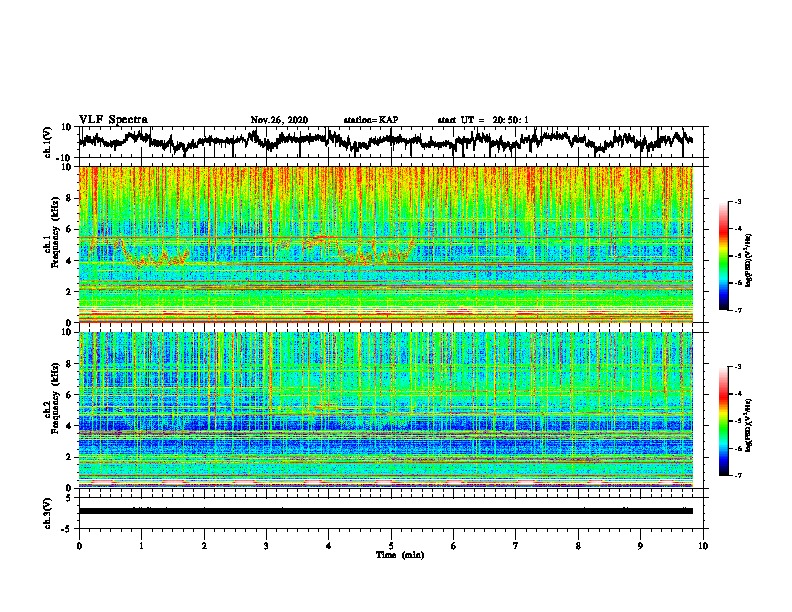The image size is (792, 612).
Task: Click the '-3' tick on lower color bar
Action: (x=737, y=367)
